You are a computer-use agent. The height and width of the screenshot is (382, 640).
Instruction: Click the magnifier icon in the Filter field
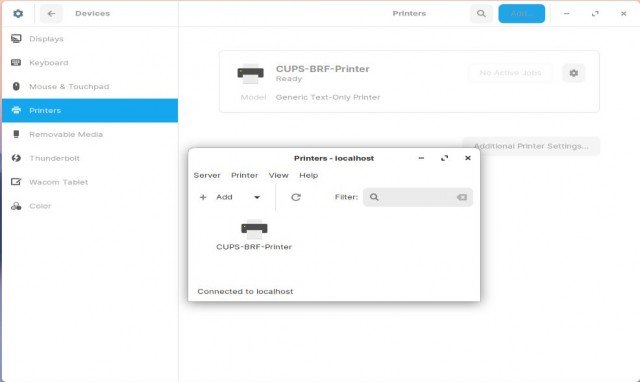374,197
